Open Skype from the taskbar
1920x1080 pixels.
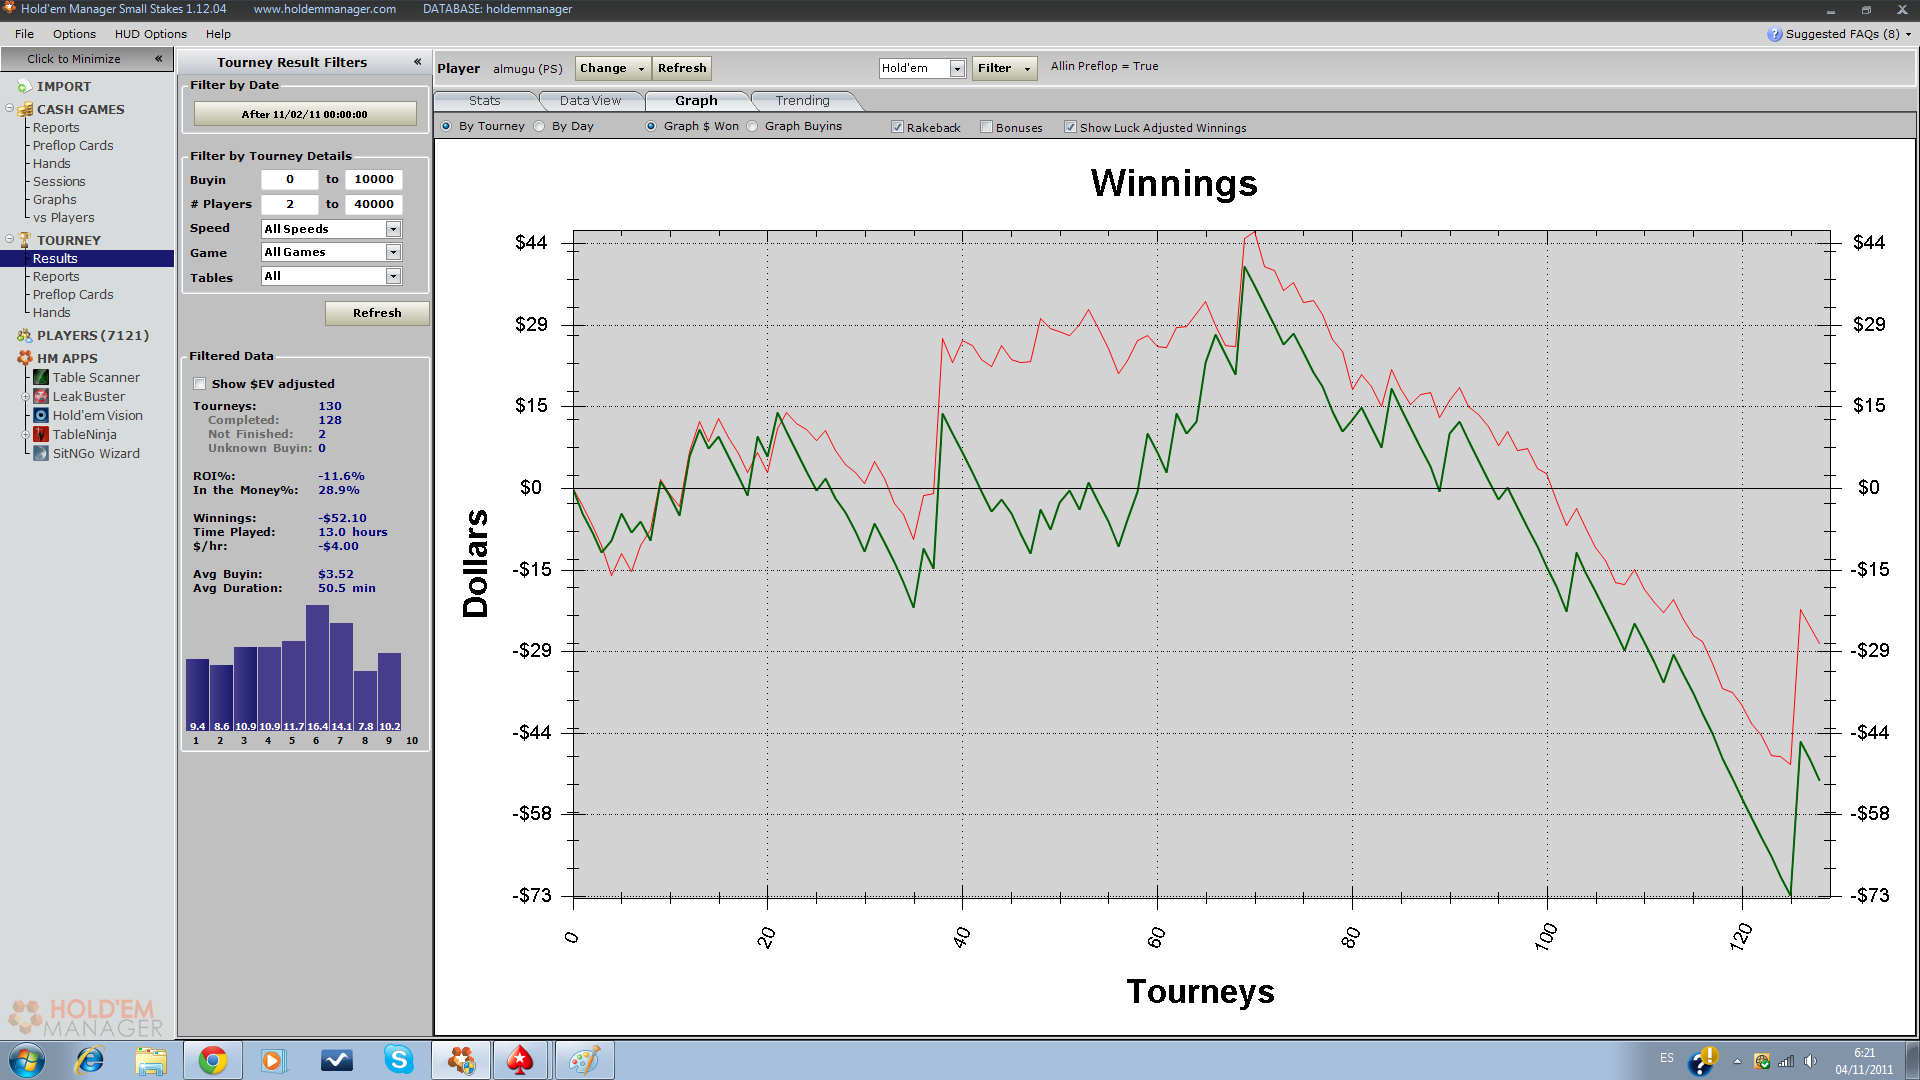point(398,1060)
